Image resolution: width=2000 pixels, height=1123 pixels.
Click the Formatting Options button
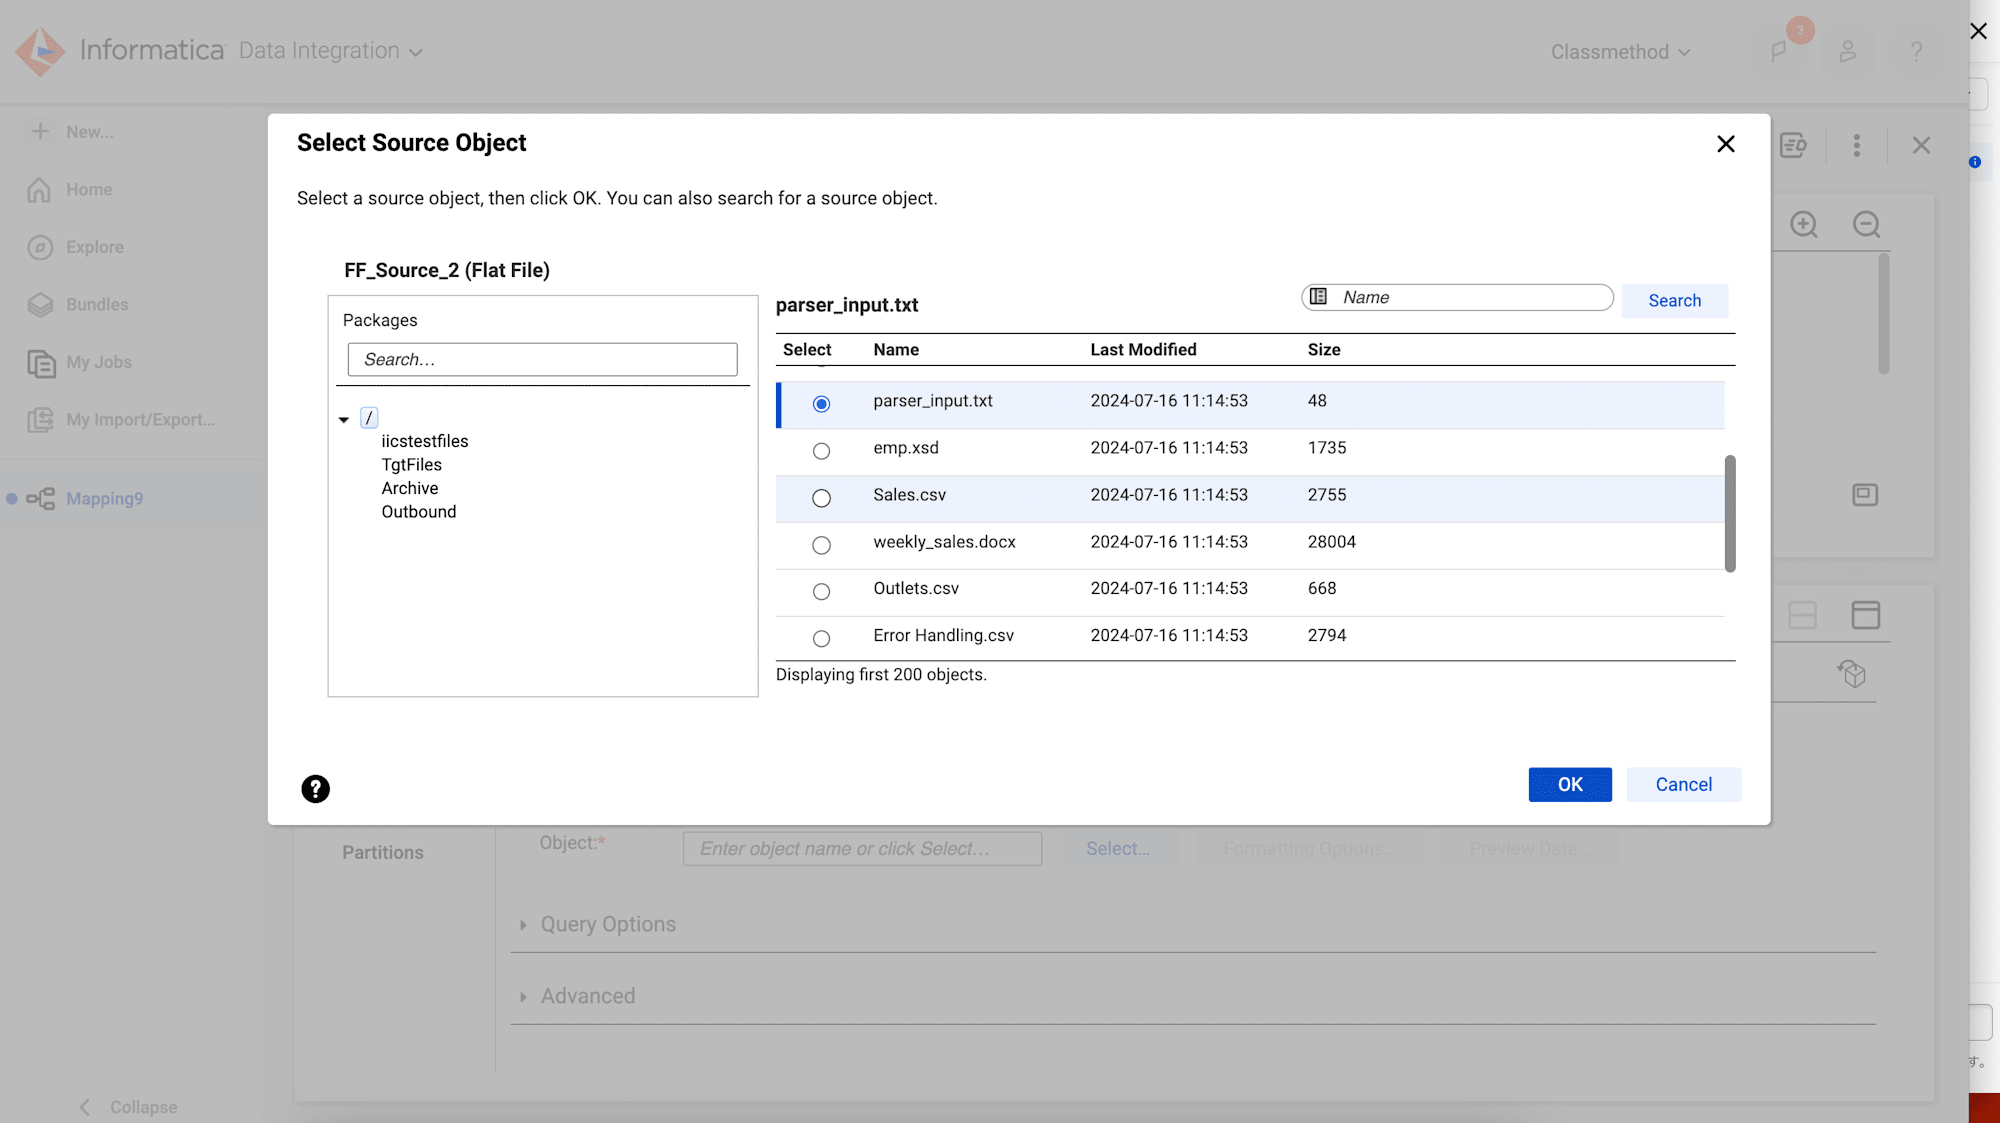[x=1309, y=848]
